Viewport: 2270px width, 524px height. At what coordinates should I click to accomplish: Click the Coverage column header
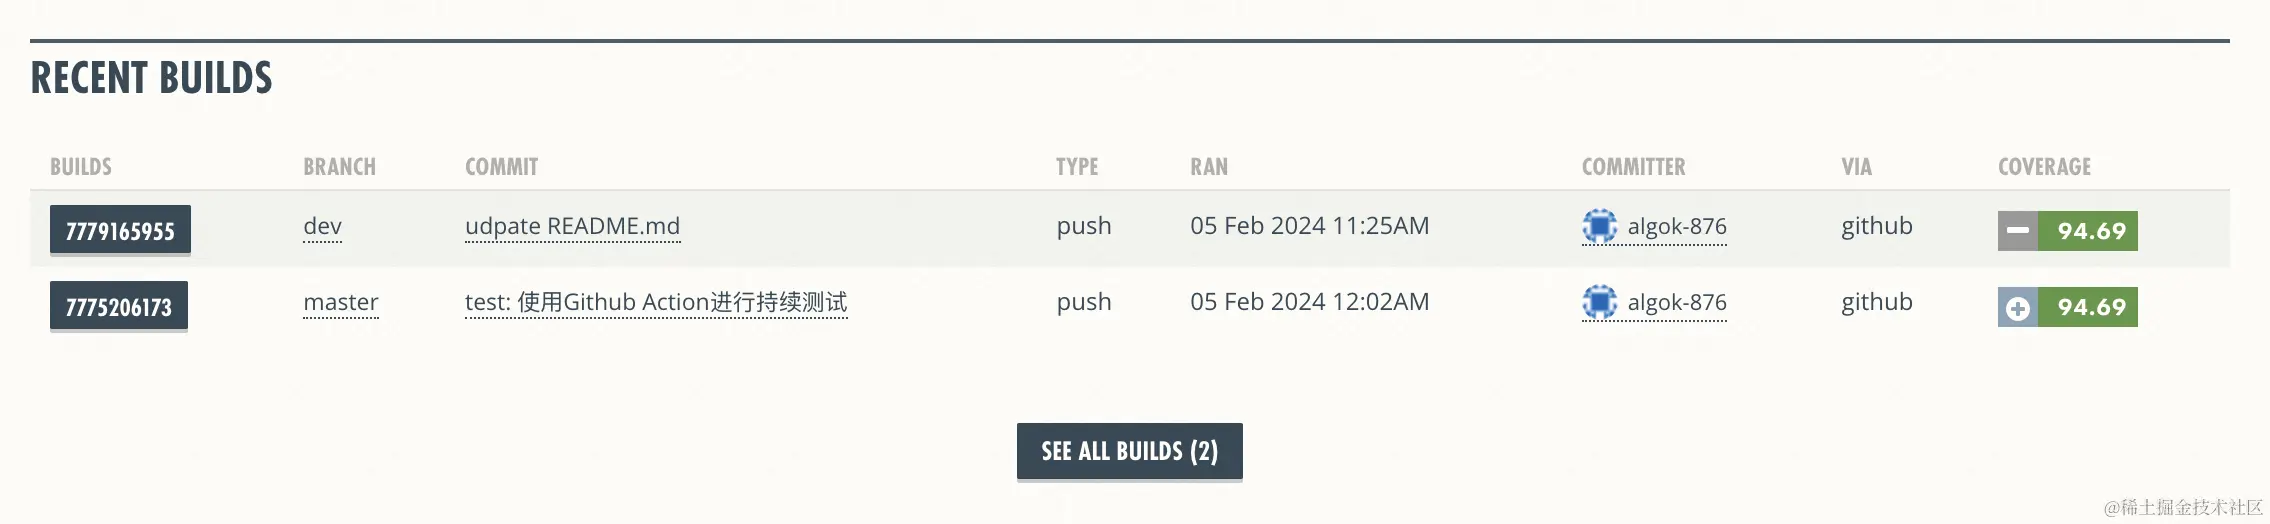coord(2044,167)
